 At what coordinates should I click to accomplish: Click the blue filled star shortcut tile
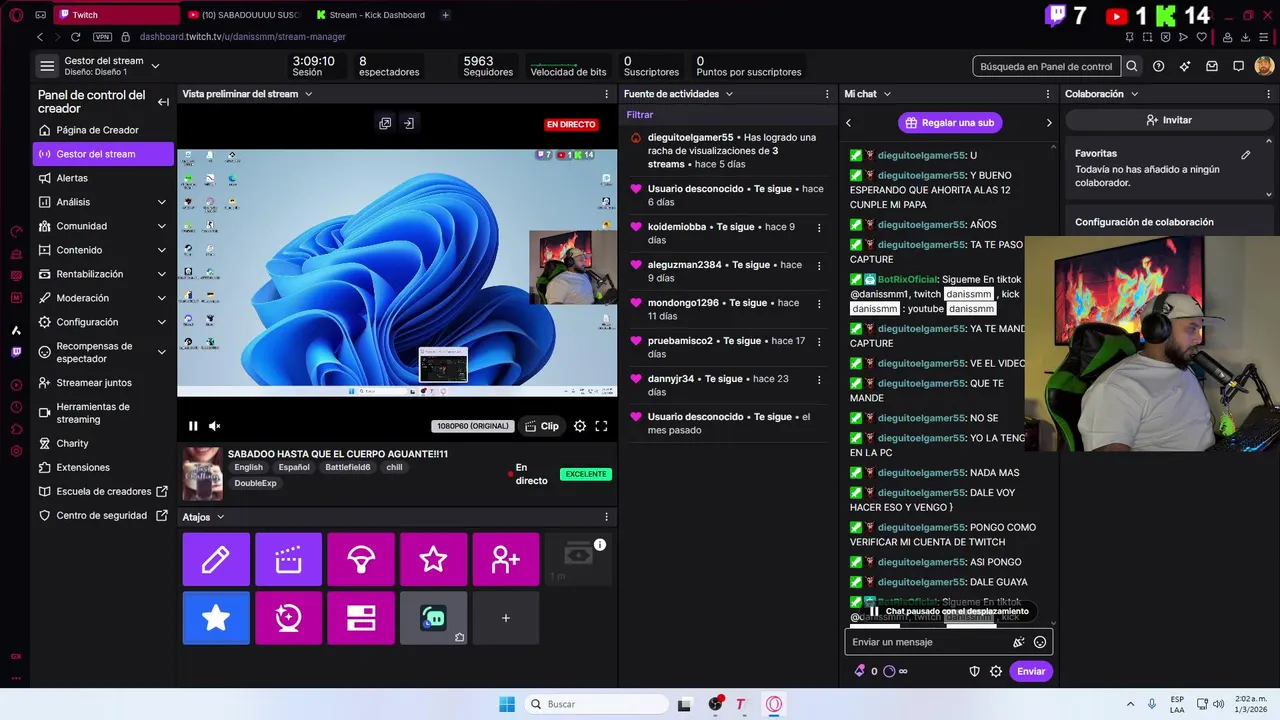[x=216, y=618]
